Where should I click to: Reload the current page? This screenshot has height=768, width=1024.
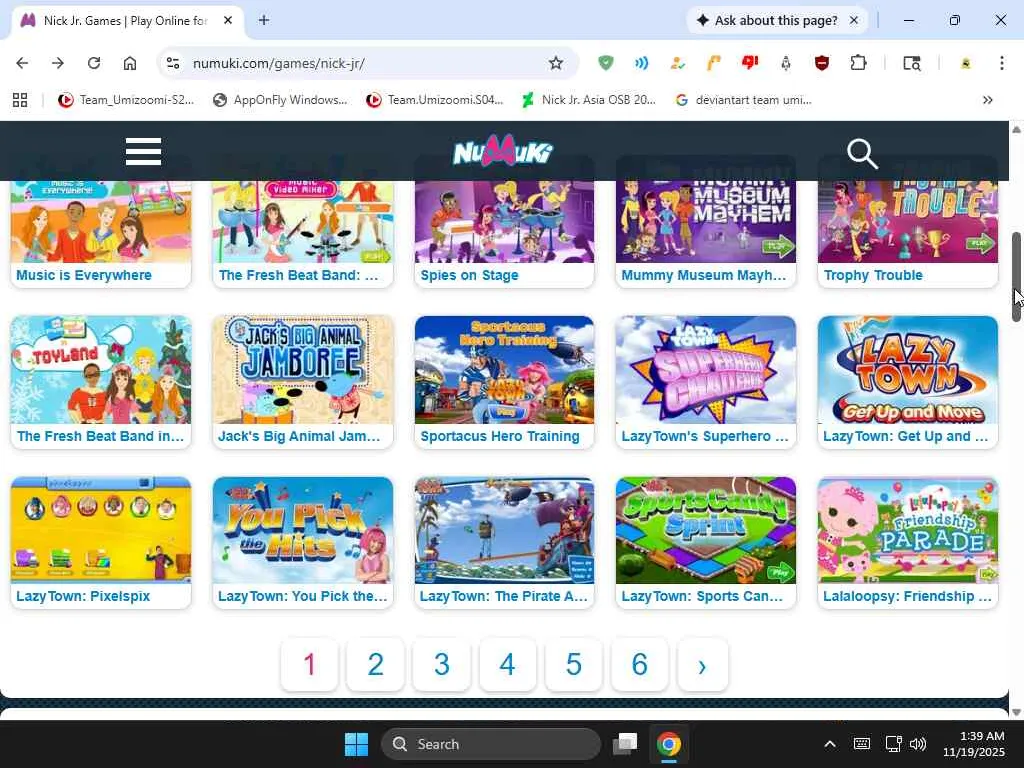[94, 63]
